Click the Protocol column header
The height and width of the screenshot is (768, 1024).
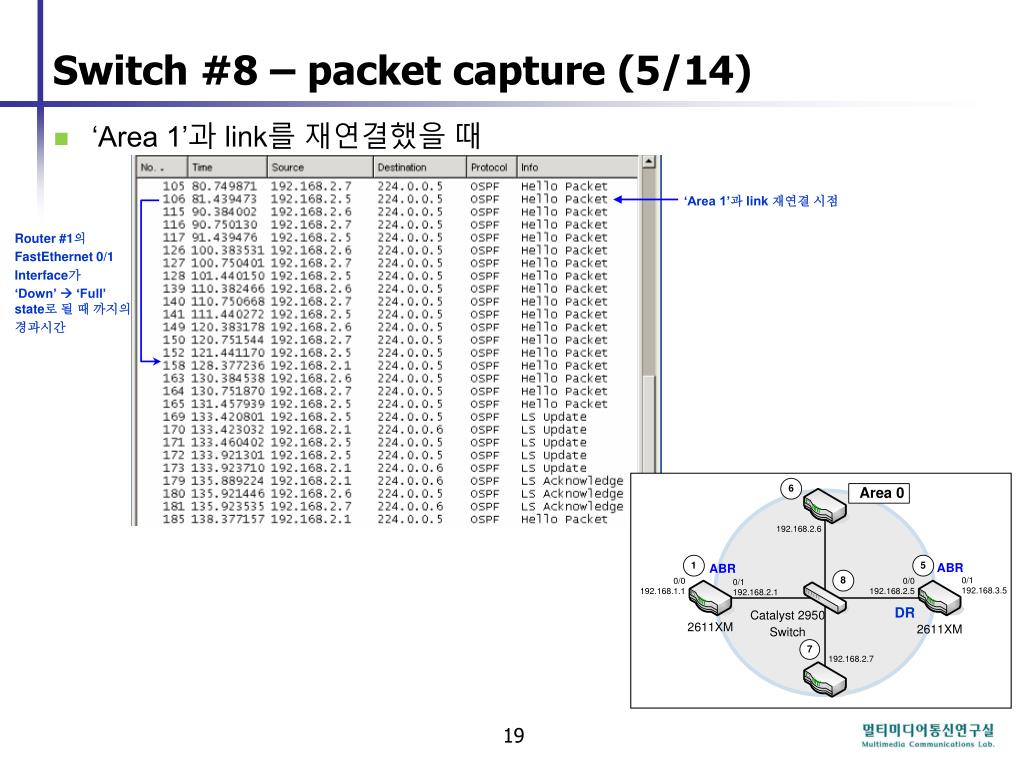click(492, 167)
